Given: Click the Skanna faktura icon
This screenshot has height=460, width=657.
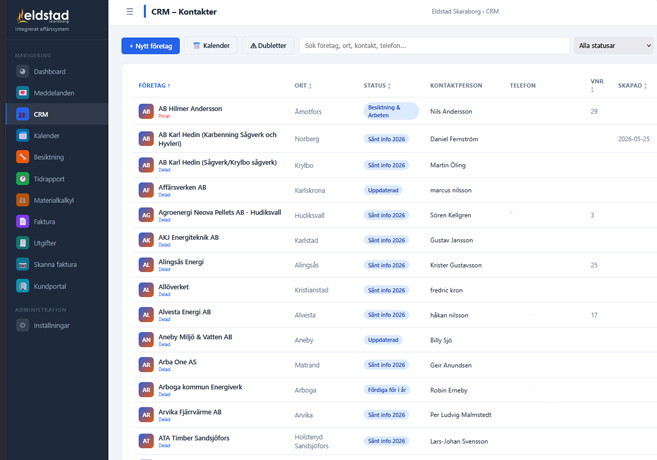Looking at the screenshot, I should 23,264.
